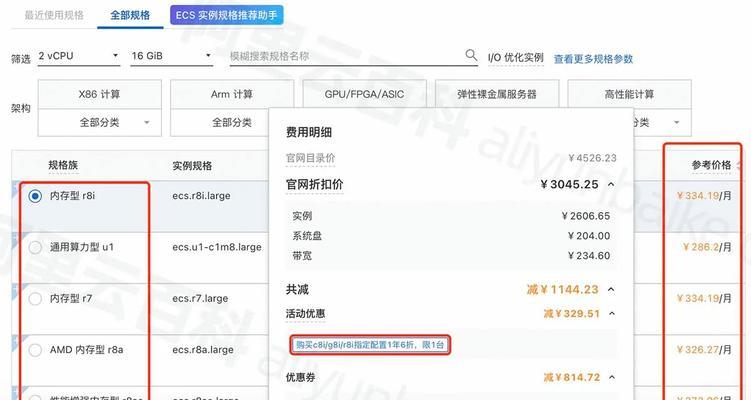Image resolution: width=751 pixels, height=400 pixels.
Task: Click the 减¥814.72 coupon amount
Action: tap(571, 377)
